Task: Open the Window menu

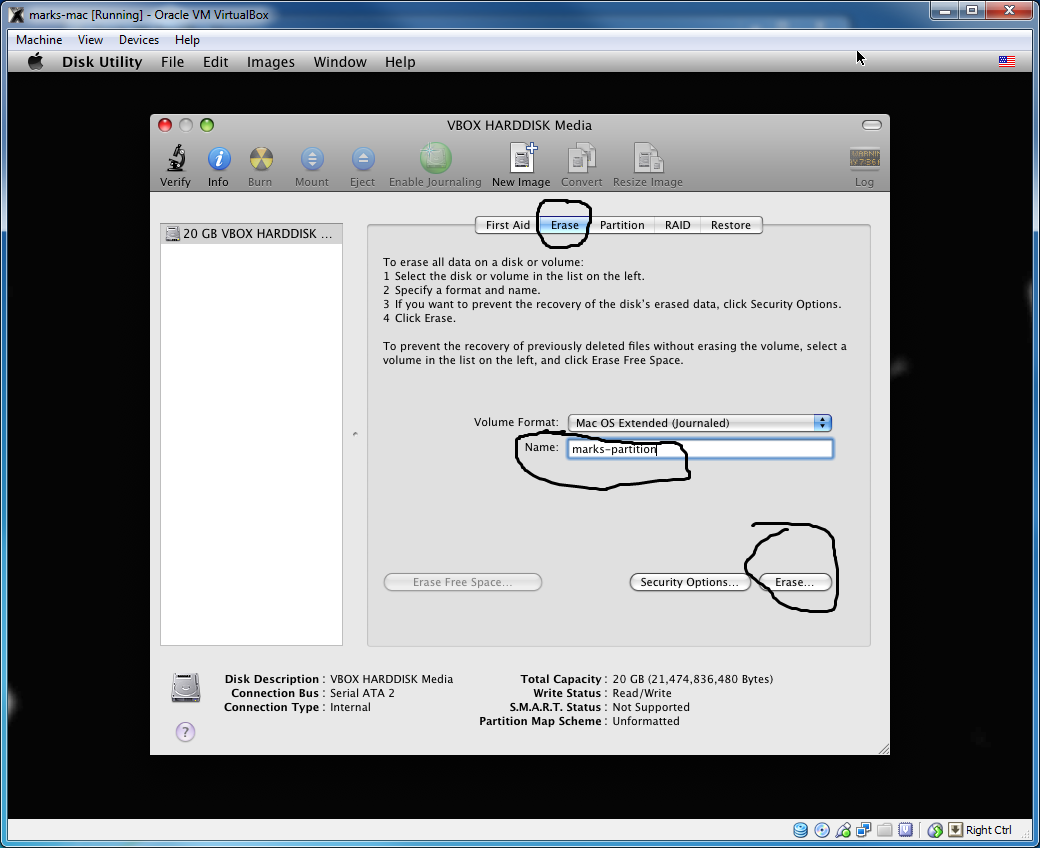Action: 340,62
